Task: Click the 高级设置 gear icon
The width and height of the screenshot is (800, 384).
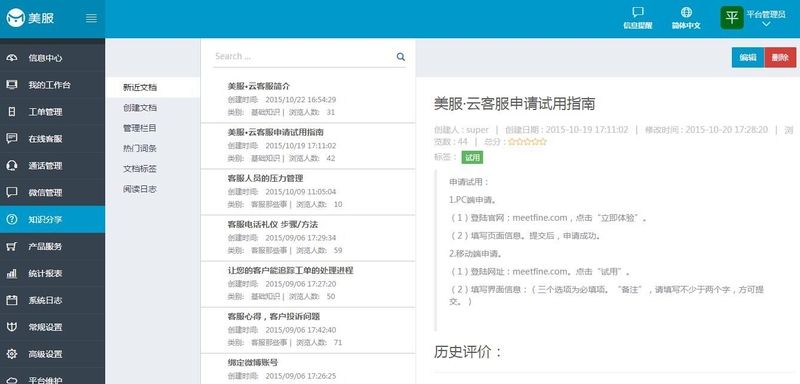Action: click(x=12, y=354)
